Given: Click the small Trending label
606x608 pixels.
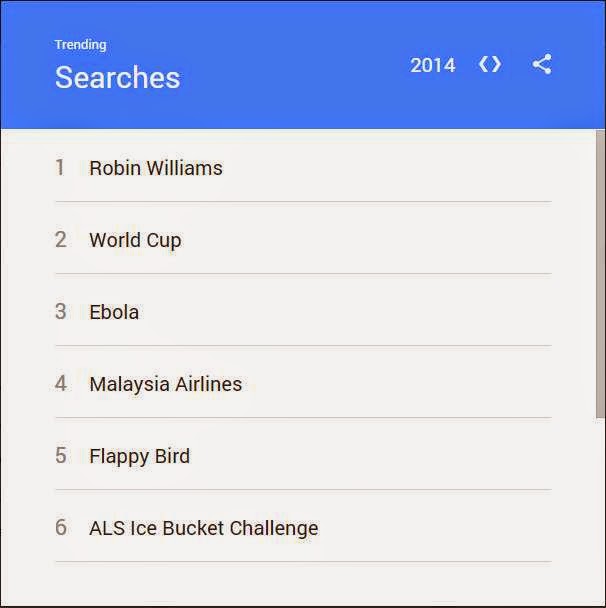Looking at the screenshot, I should tap(80, 44).
